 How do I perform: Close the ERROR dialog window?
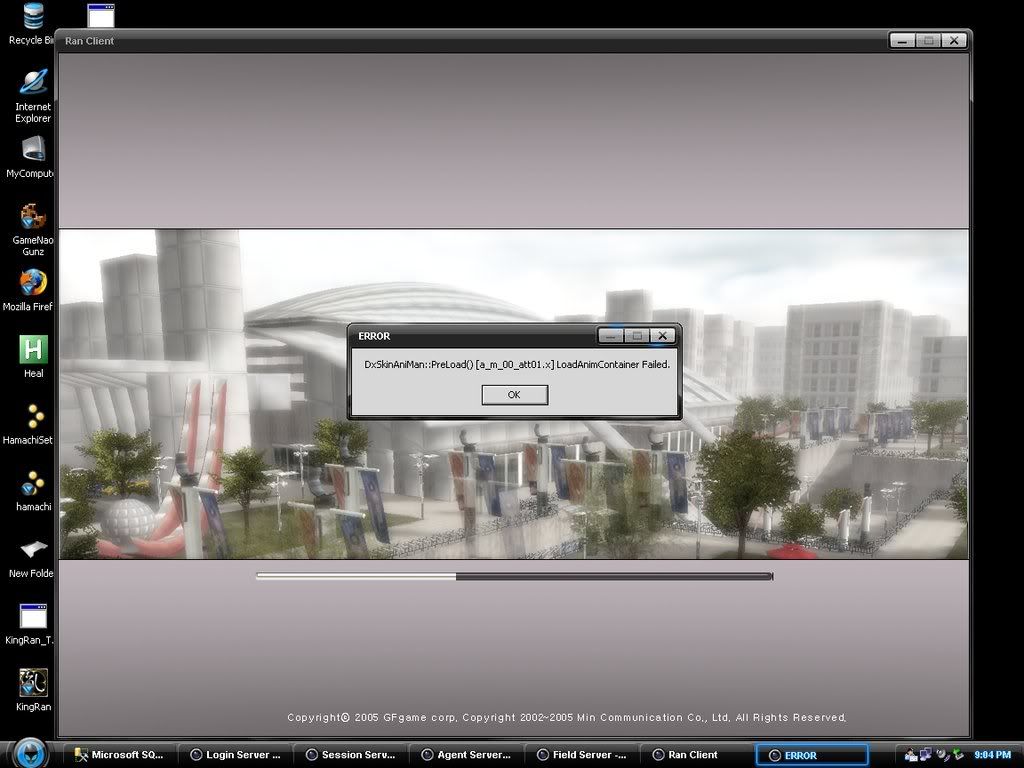point(662,336)
